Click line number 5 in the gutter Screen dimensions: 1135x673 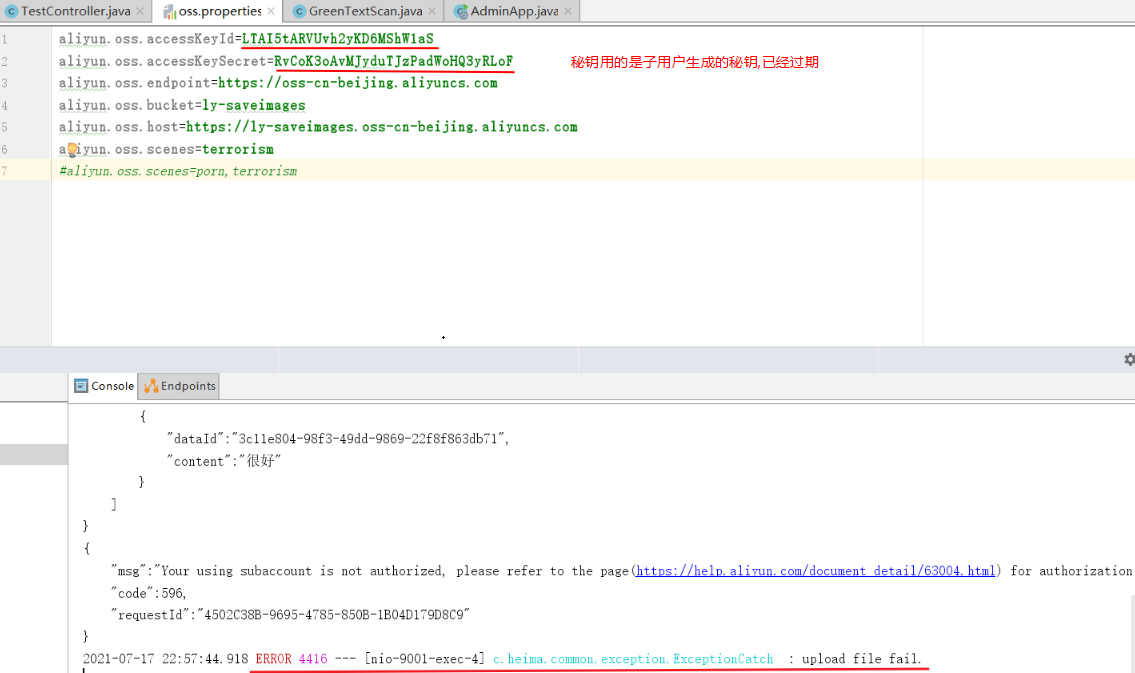(8, 127)
